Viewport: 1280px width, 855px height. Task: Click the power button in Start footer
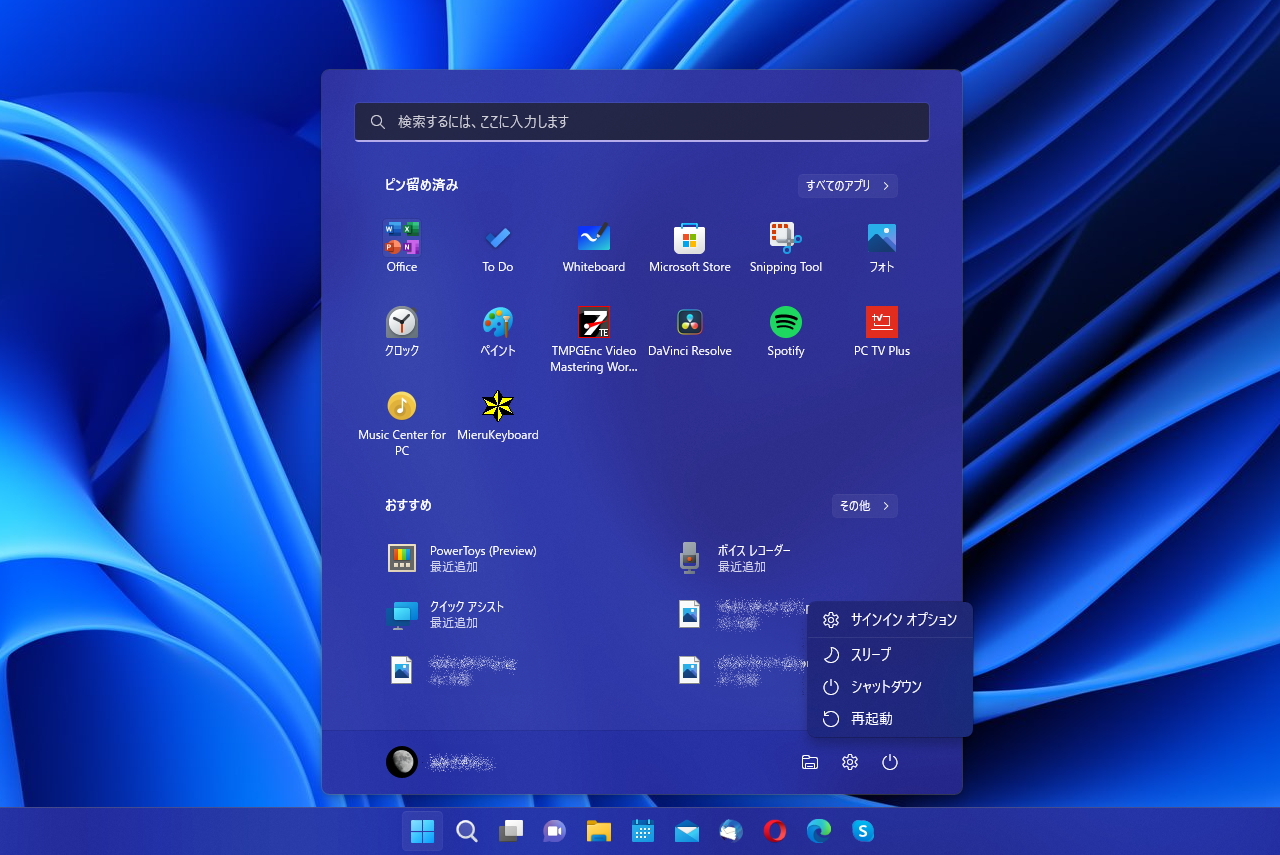[890, 762]
